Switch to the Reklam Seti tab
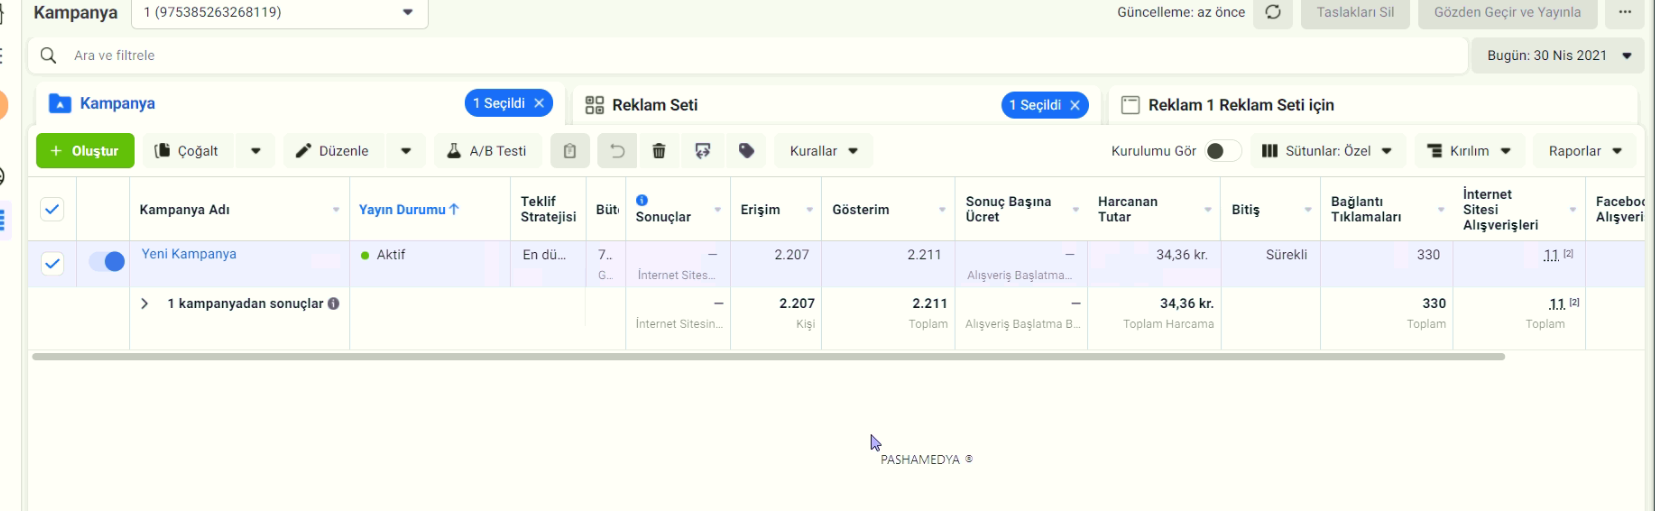1655x511 pixels. (x=836, y=105)
